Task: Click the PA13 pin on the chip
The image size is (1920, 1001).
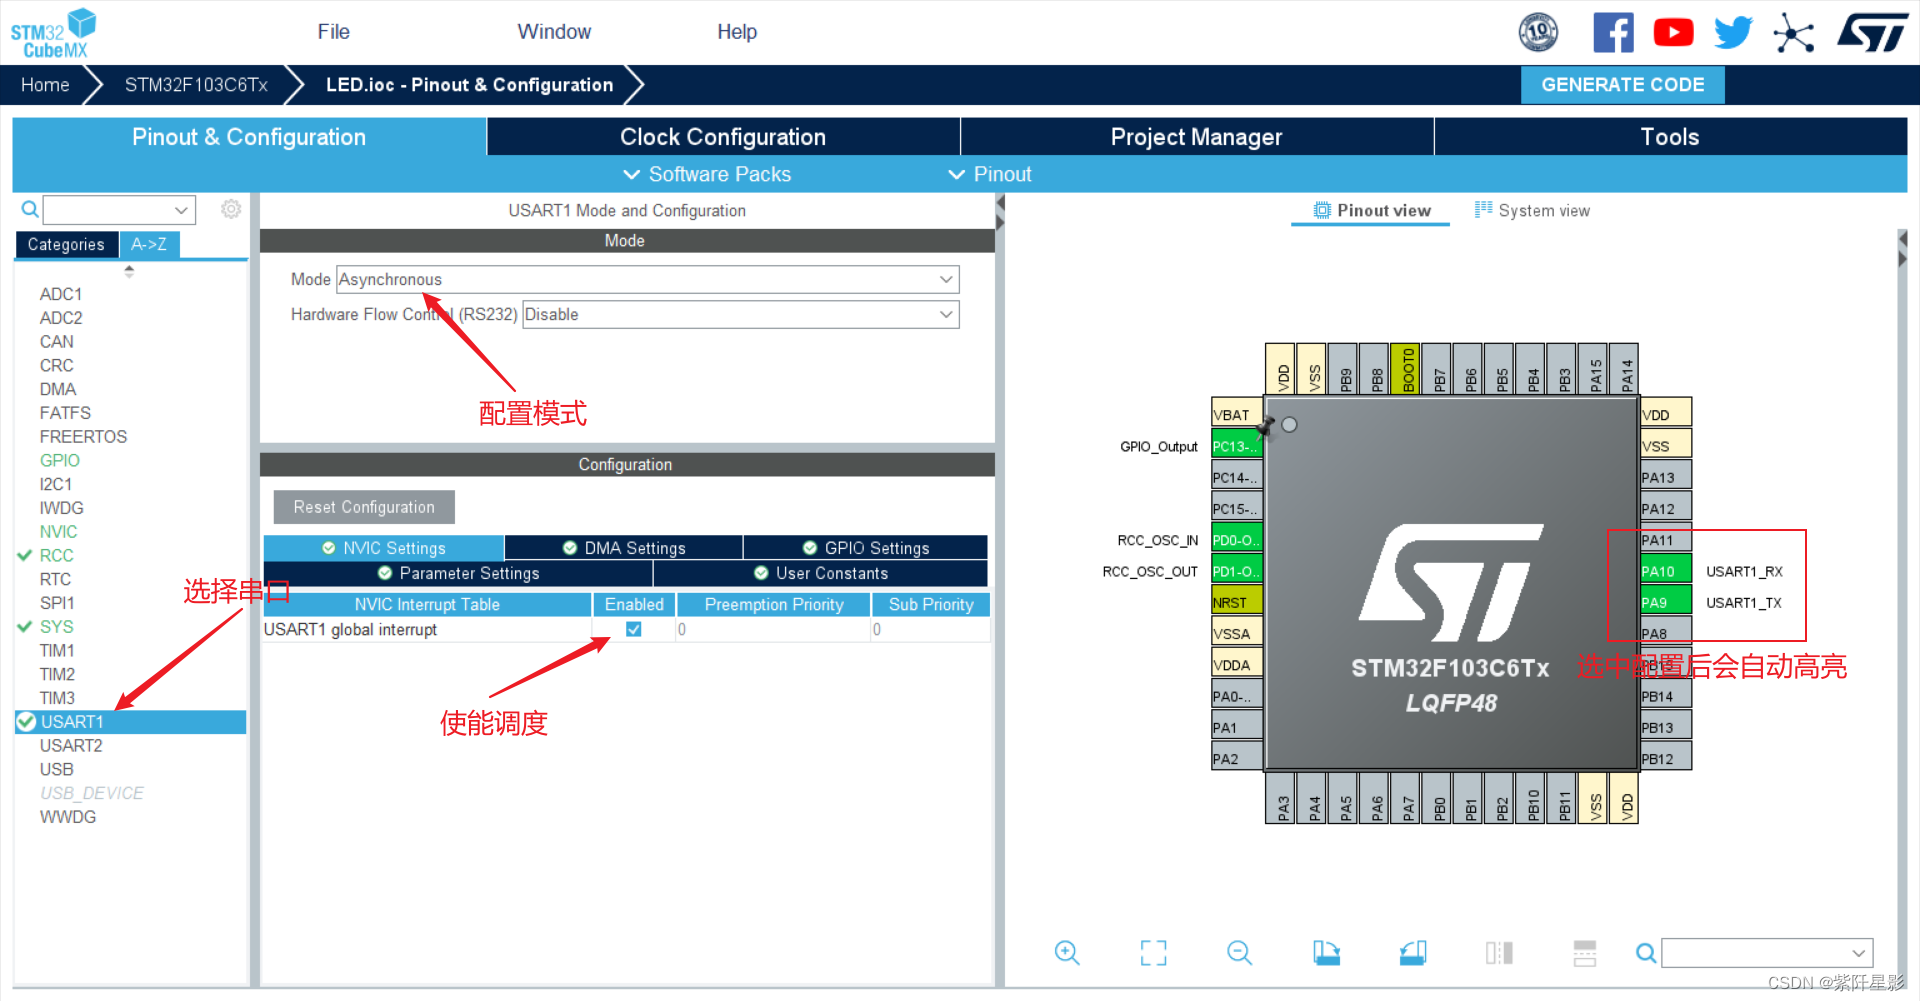Action: point(1666,477)
